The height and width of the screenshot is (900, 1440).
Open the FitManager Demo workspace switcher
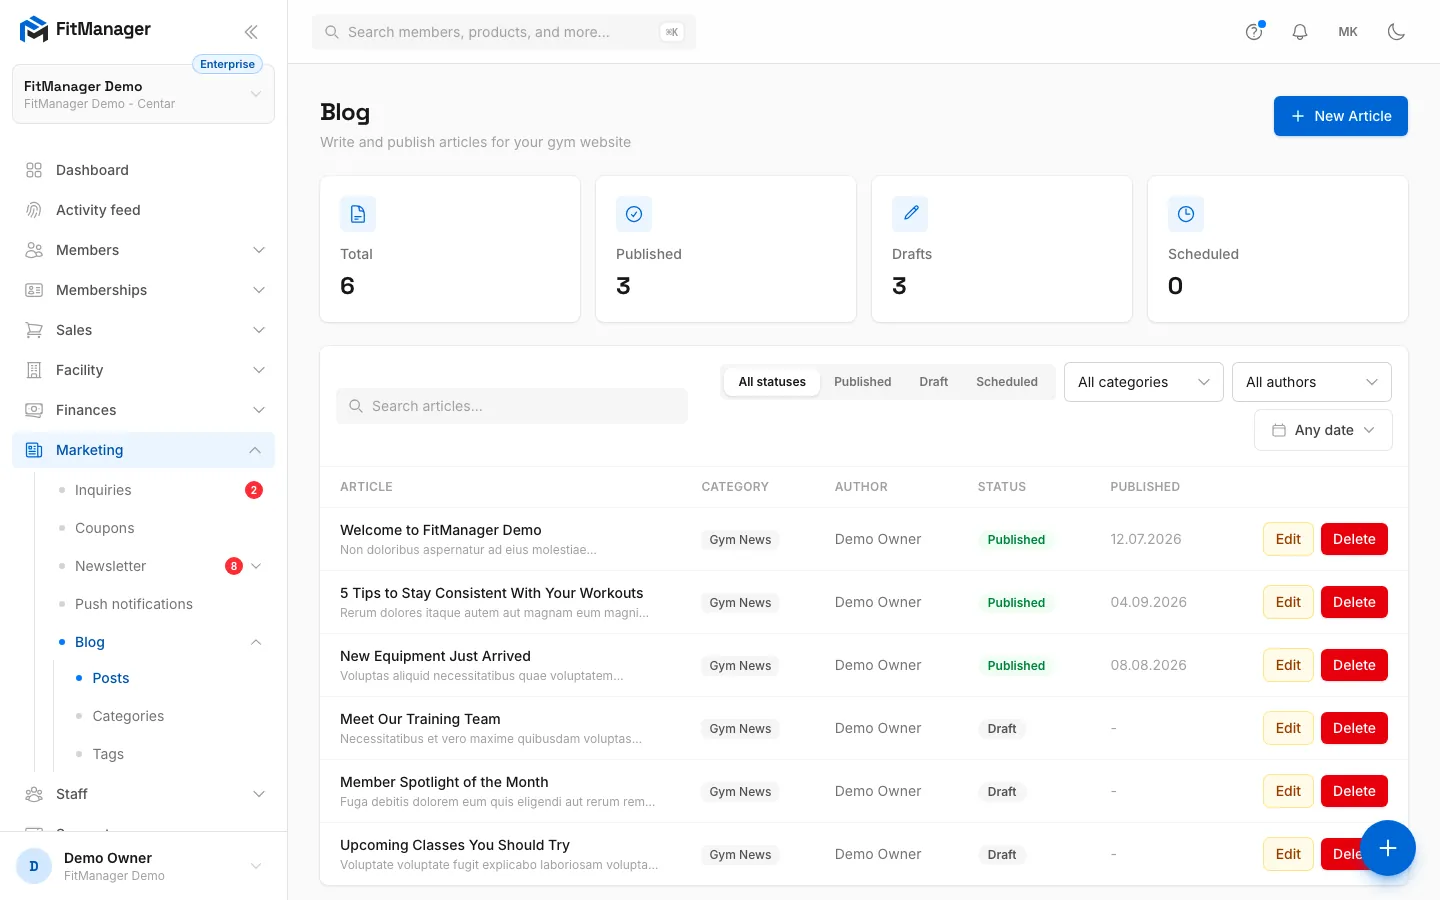[x=143, y=94]
